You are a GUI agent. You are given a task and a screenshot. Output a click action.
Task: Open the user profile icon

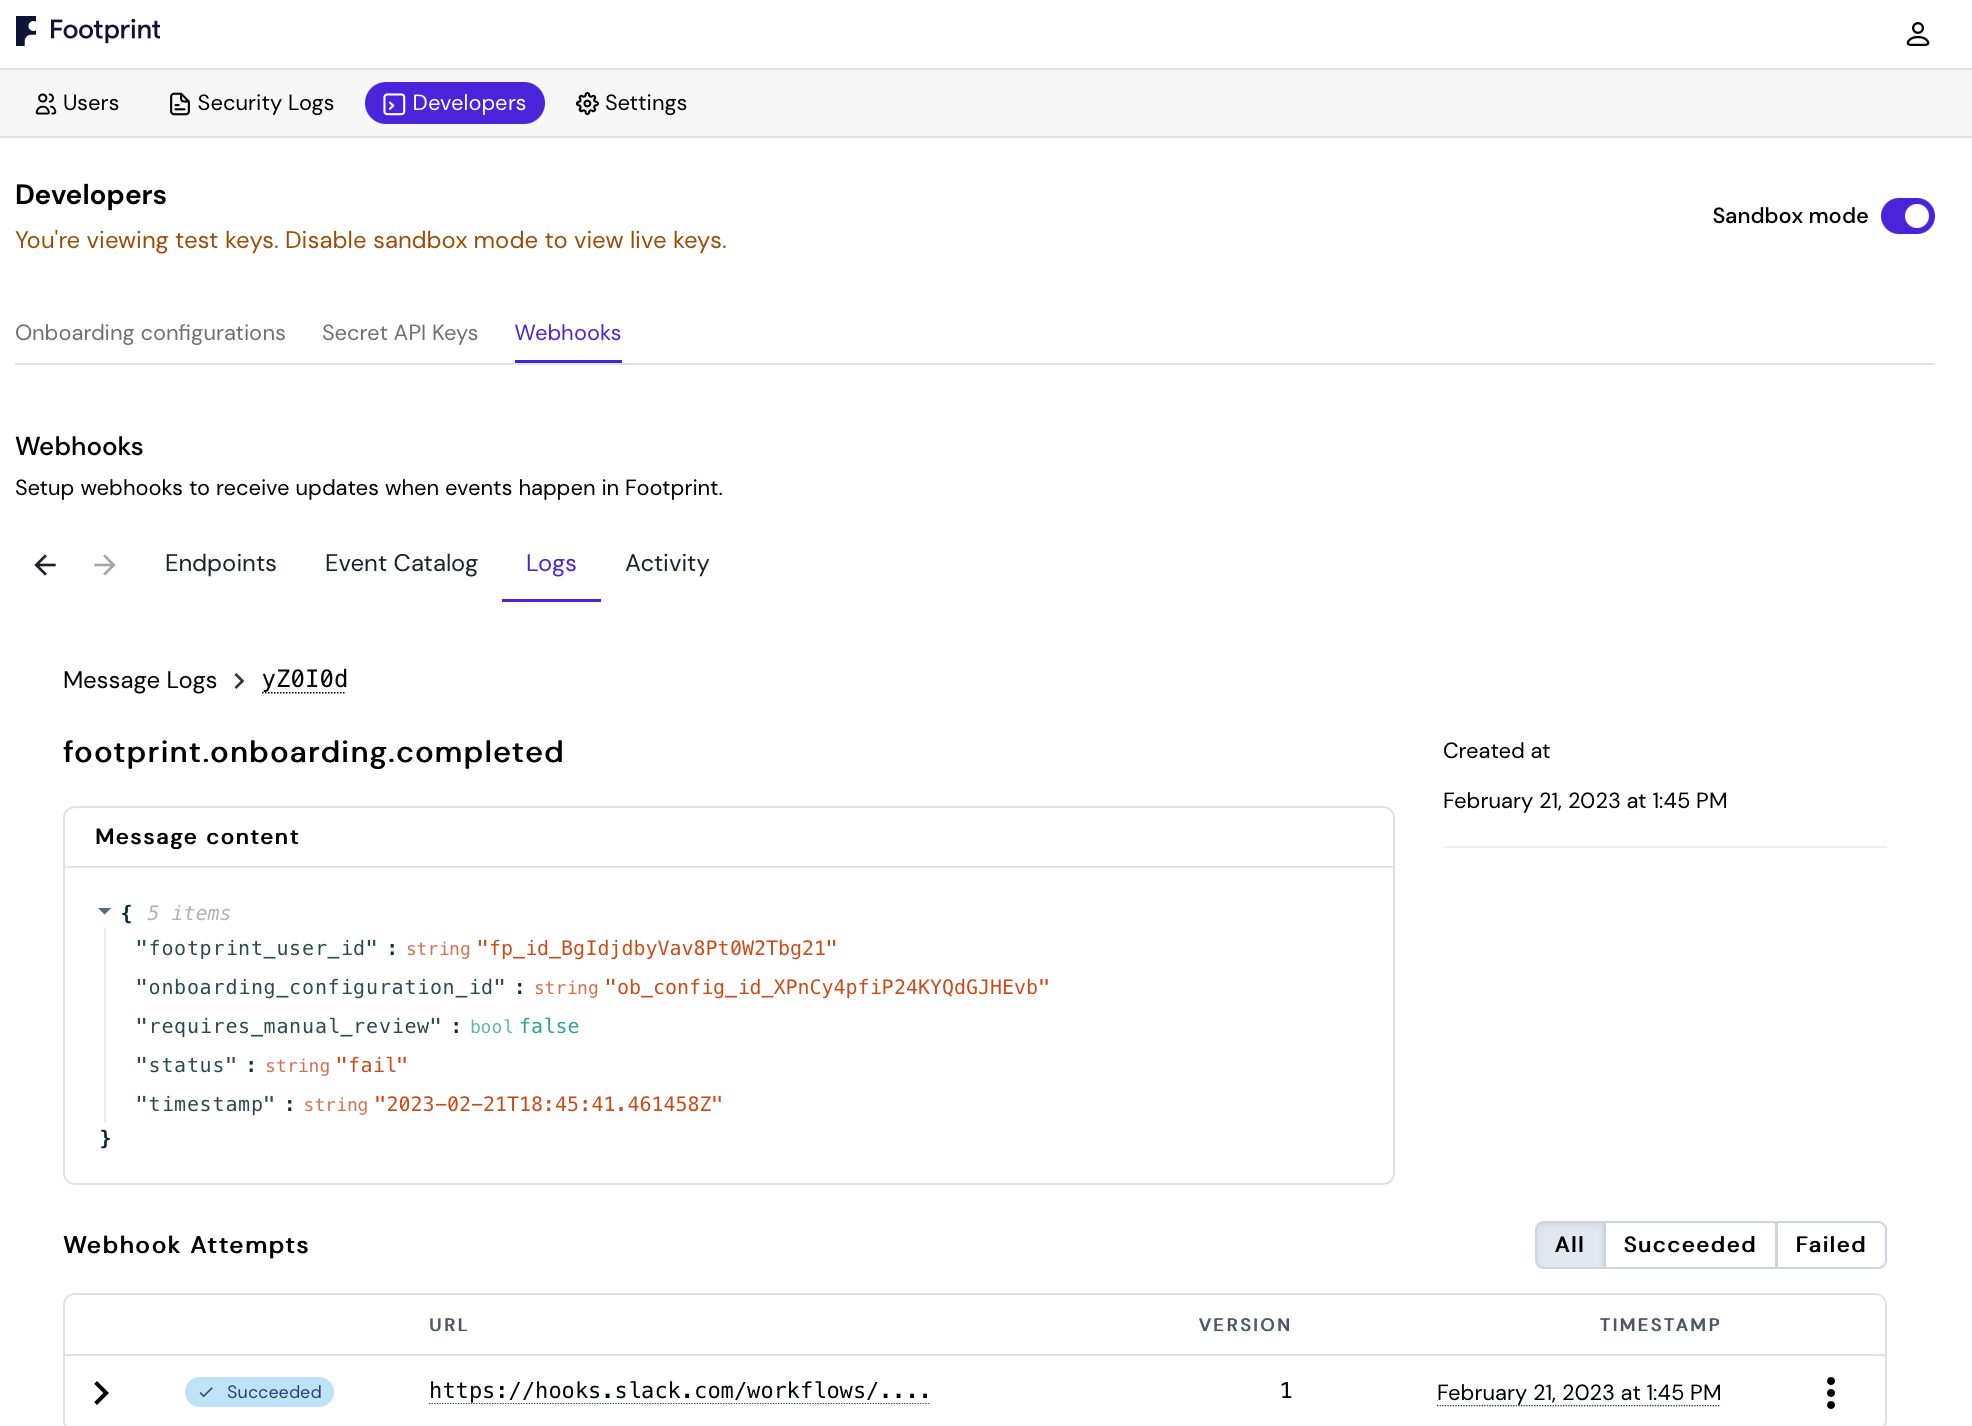(x=1917, y=35)
